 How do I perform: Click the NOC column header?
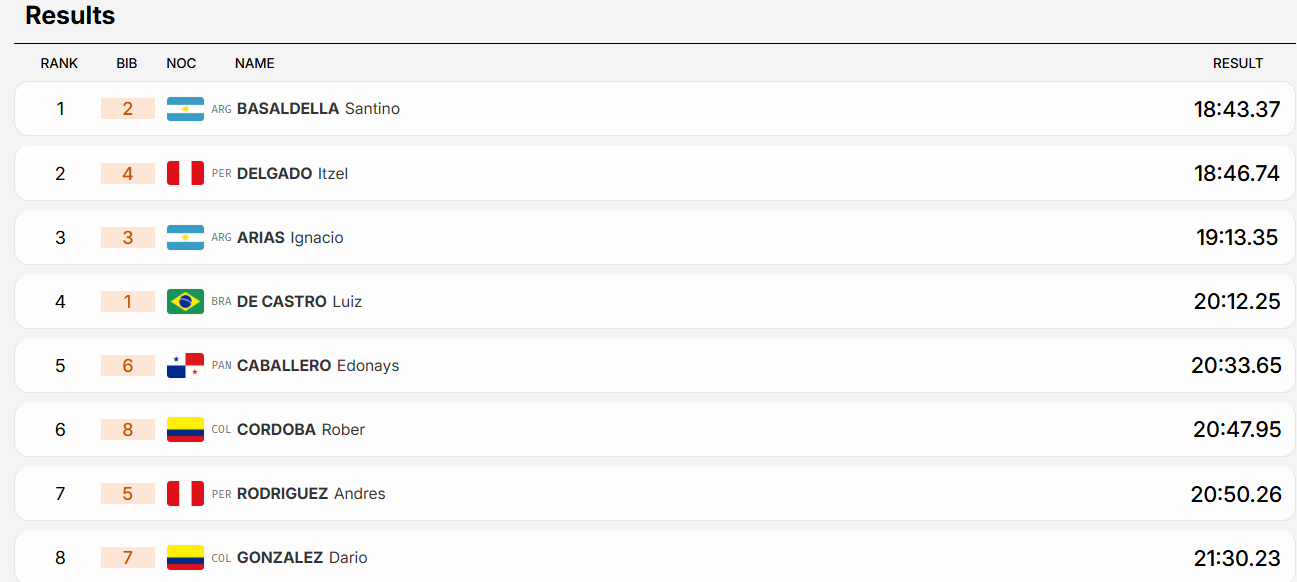tap(181, 63)
